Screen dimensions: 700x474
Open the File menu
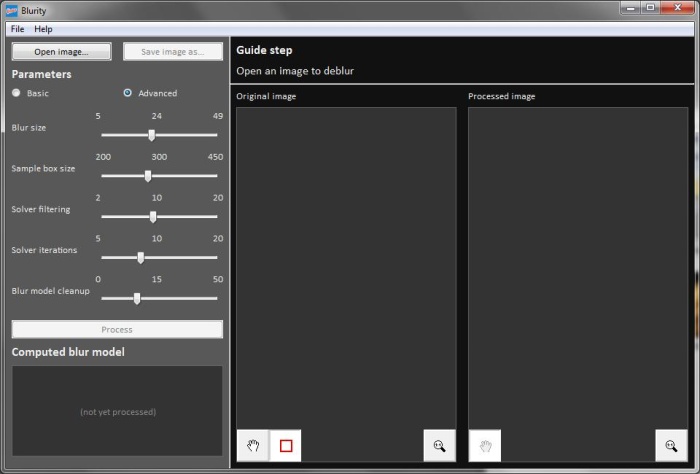(x=17, y=29)
